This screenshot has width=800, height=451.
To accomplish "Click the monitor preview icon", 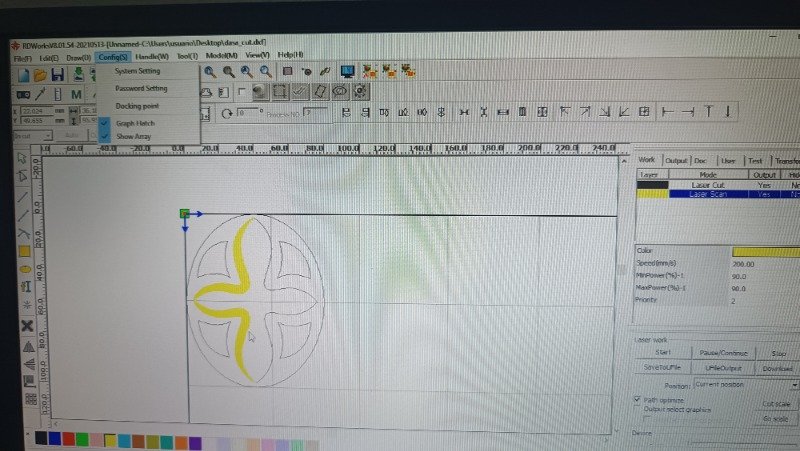I will (347, 71).
